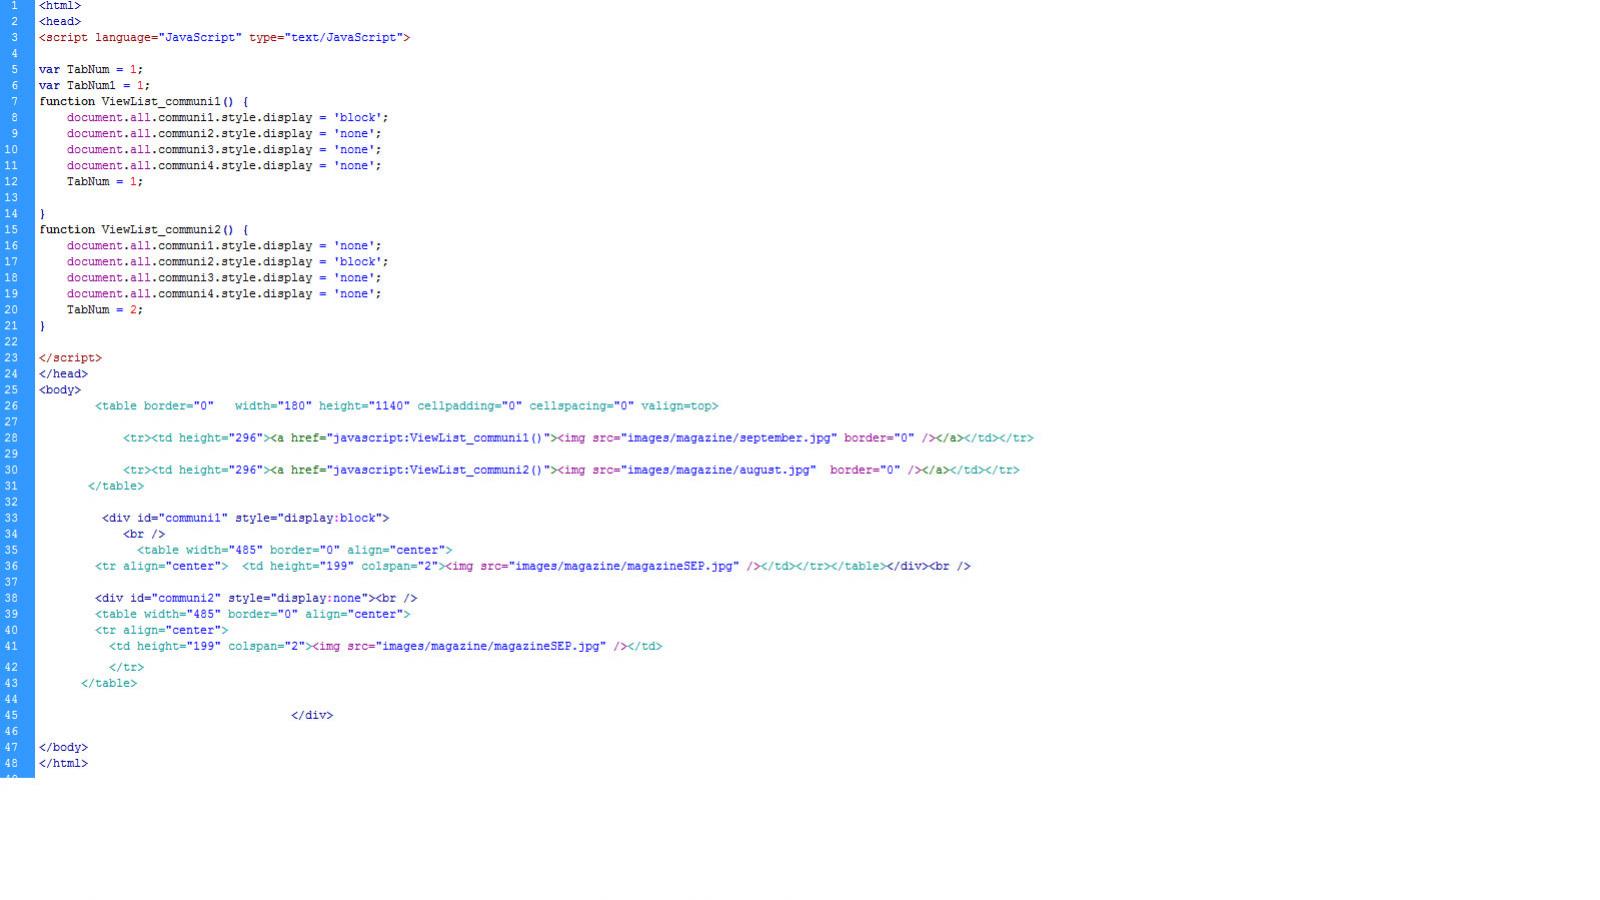Click the 'function ViewList_communi2()' definition line
This screenshot has width=1600, height=900.
click(144, 230)
